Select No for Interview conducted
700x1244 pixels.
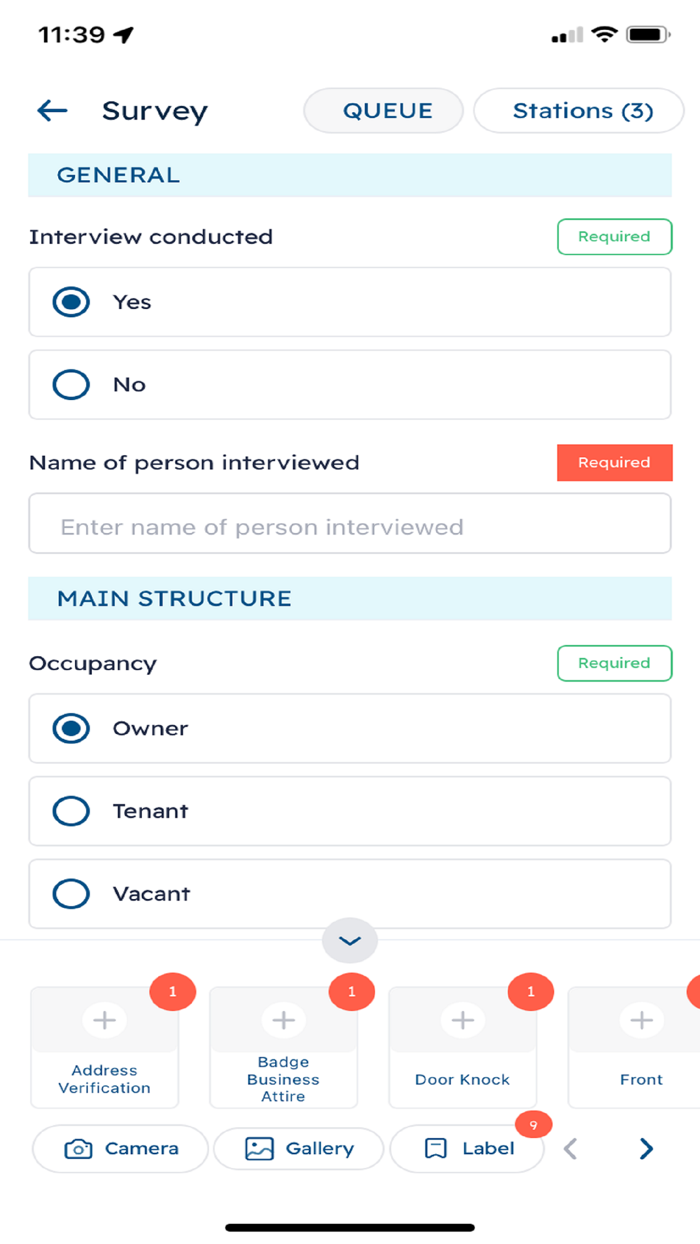coord(71,384)
